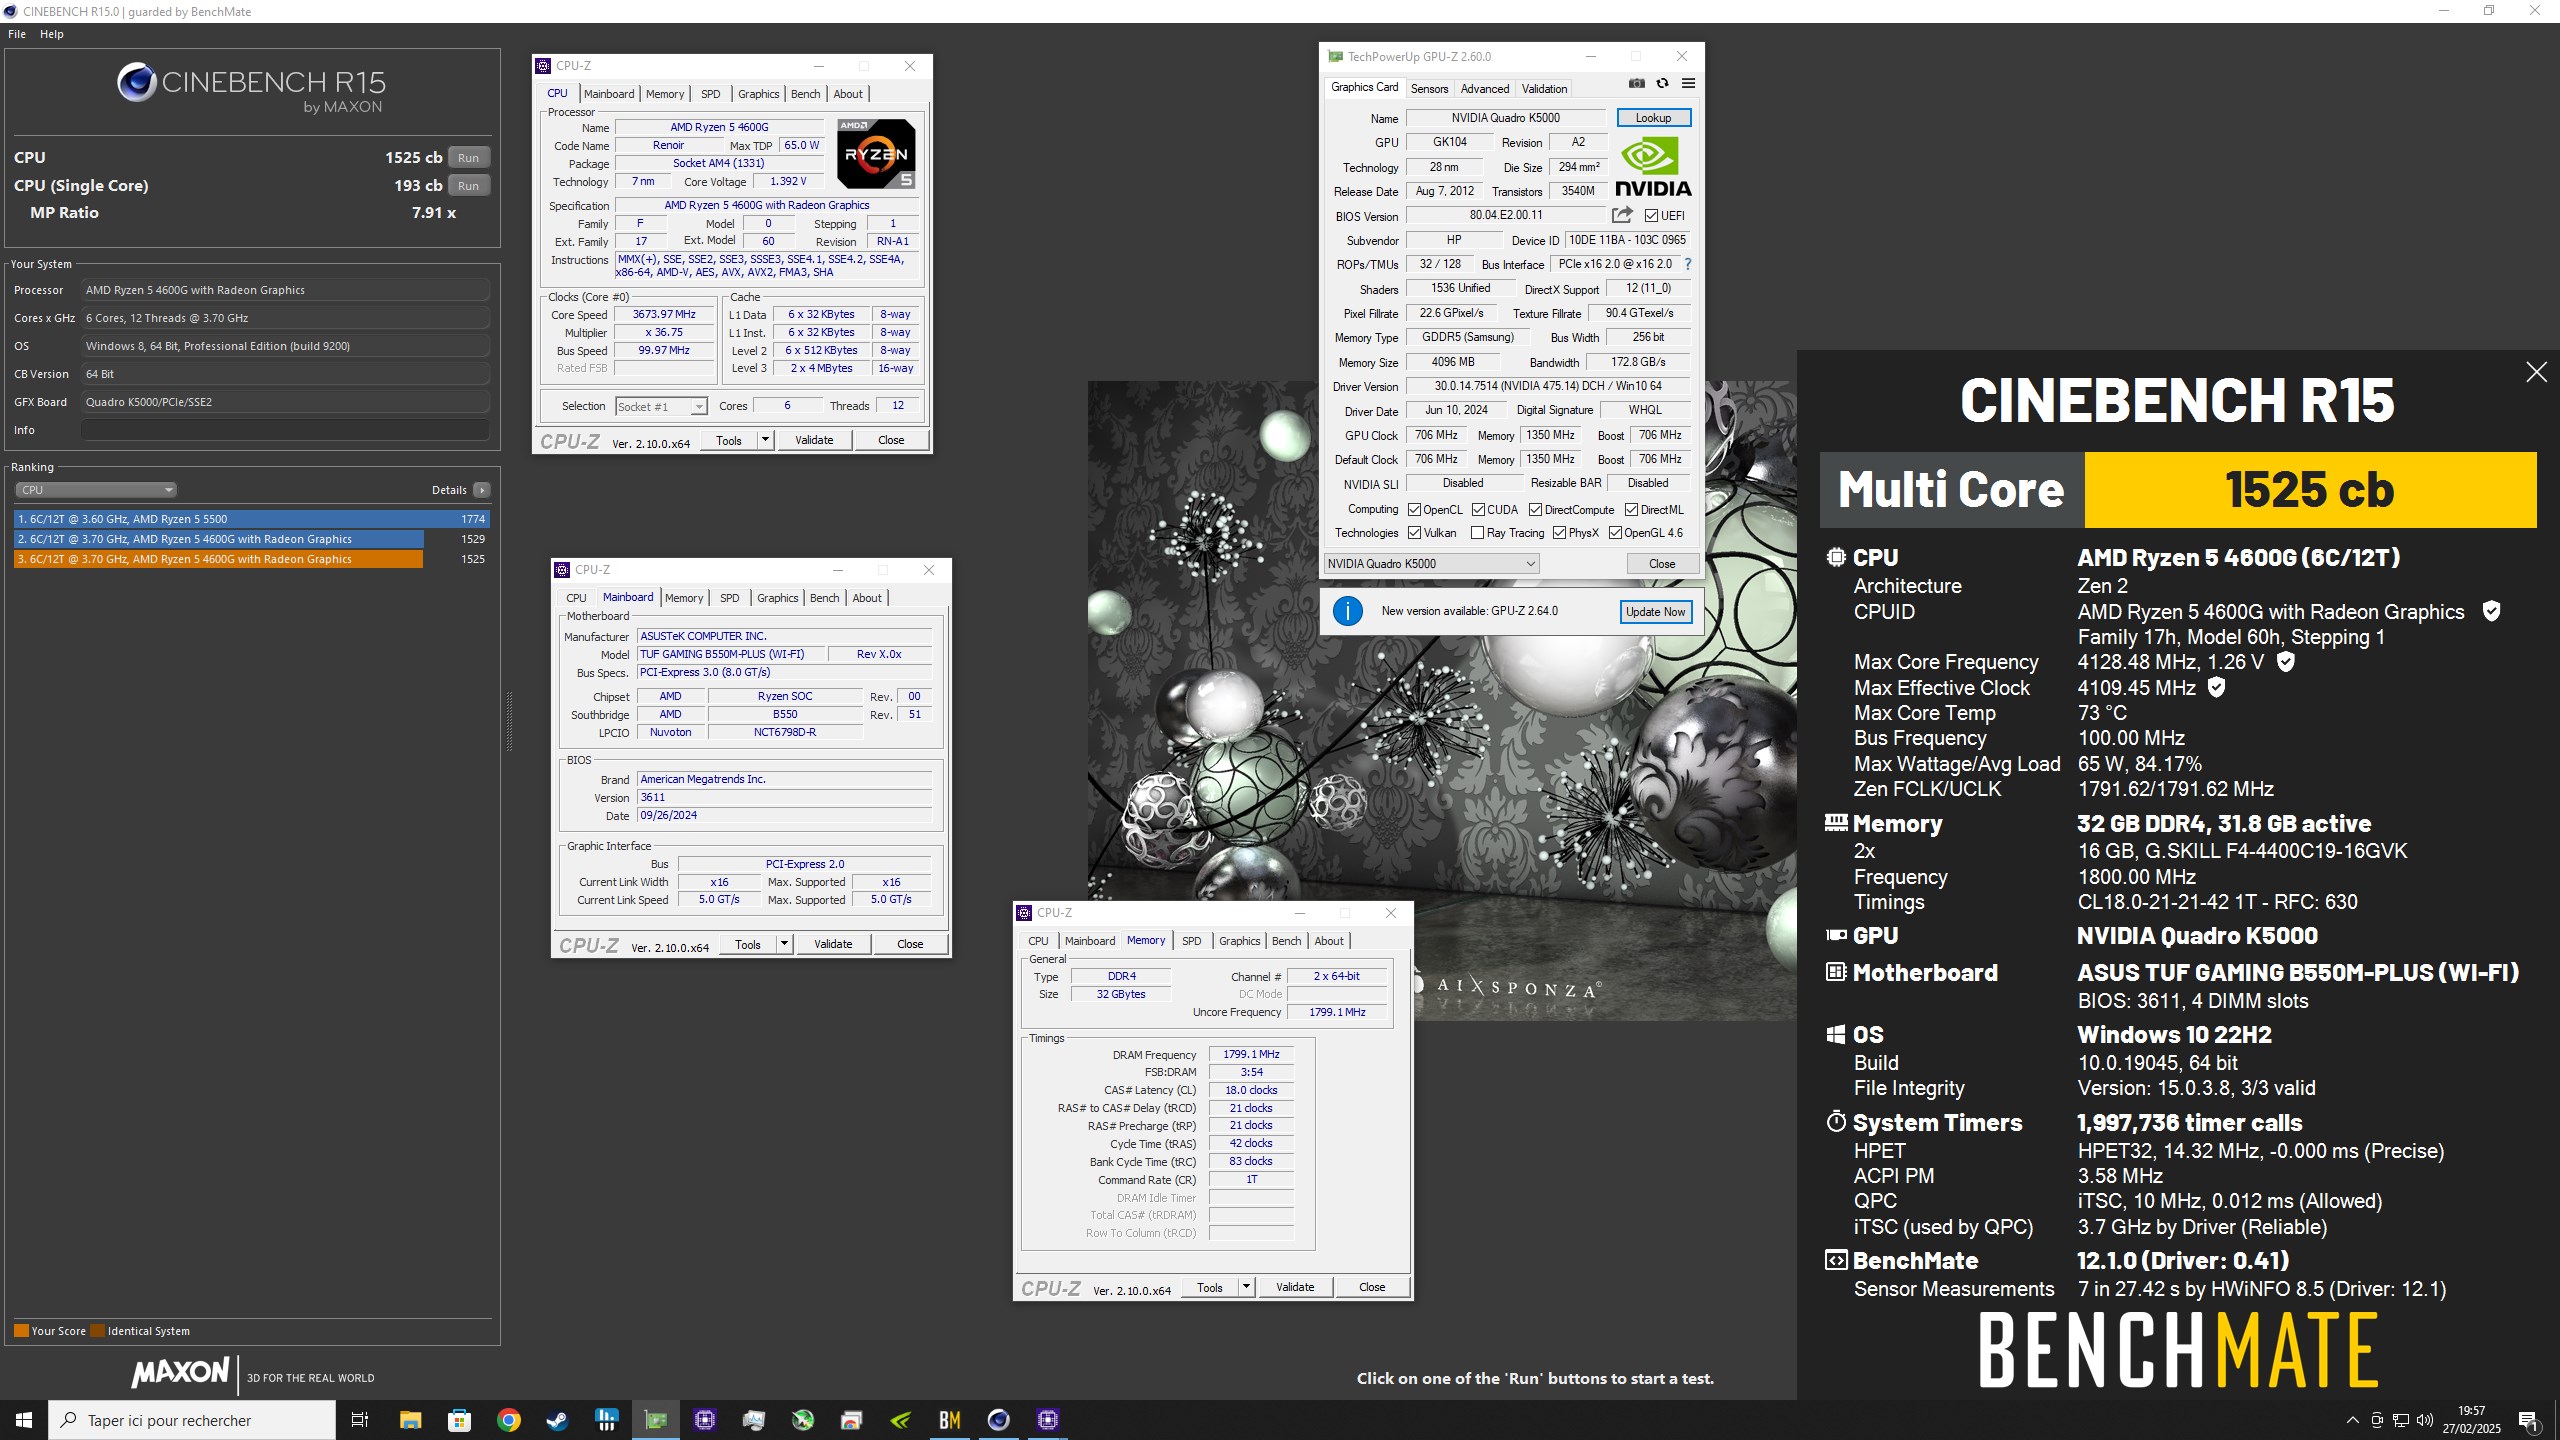2560x1440 pixels.
Task: Click the Details arrow button in Ranking
Action: tap(482, 490)
